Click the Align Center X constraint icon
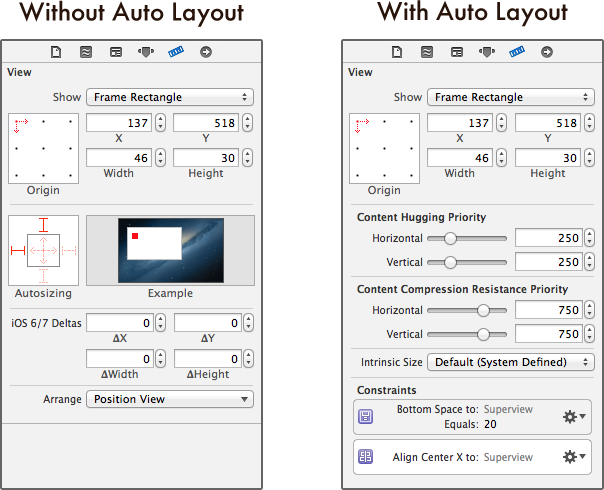 tap(366, 457)
